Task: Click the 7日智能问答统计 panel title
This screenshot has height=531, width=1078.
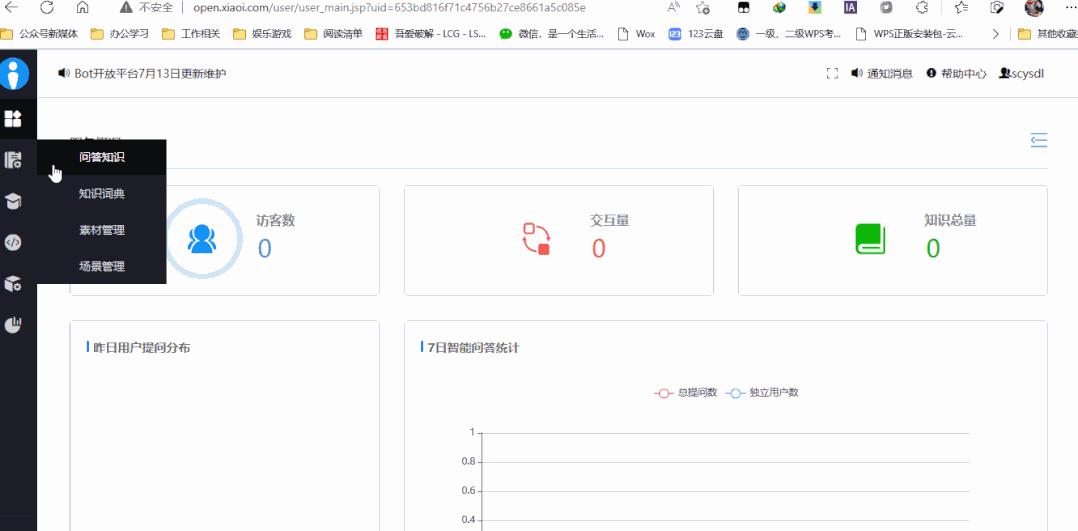Action: pyautogui.click(x=473, y=347)
